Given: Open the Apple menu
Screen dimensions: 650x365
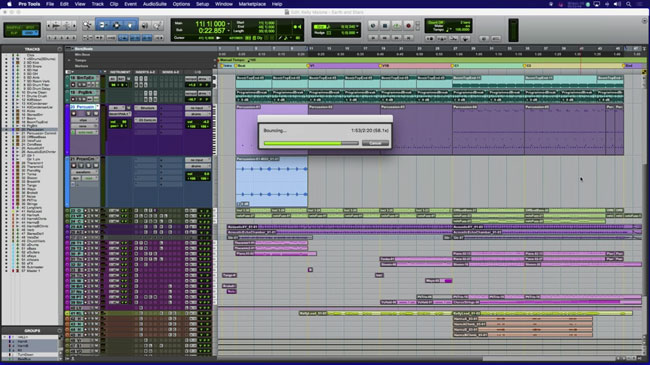Looking at the screenshot, I should pos(9,4).
